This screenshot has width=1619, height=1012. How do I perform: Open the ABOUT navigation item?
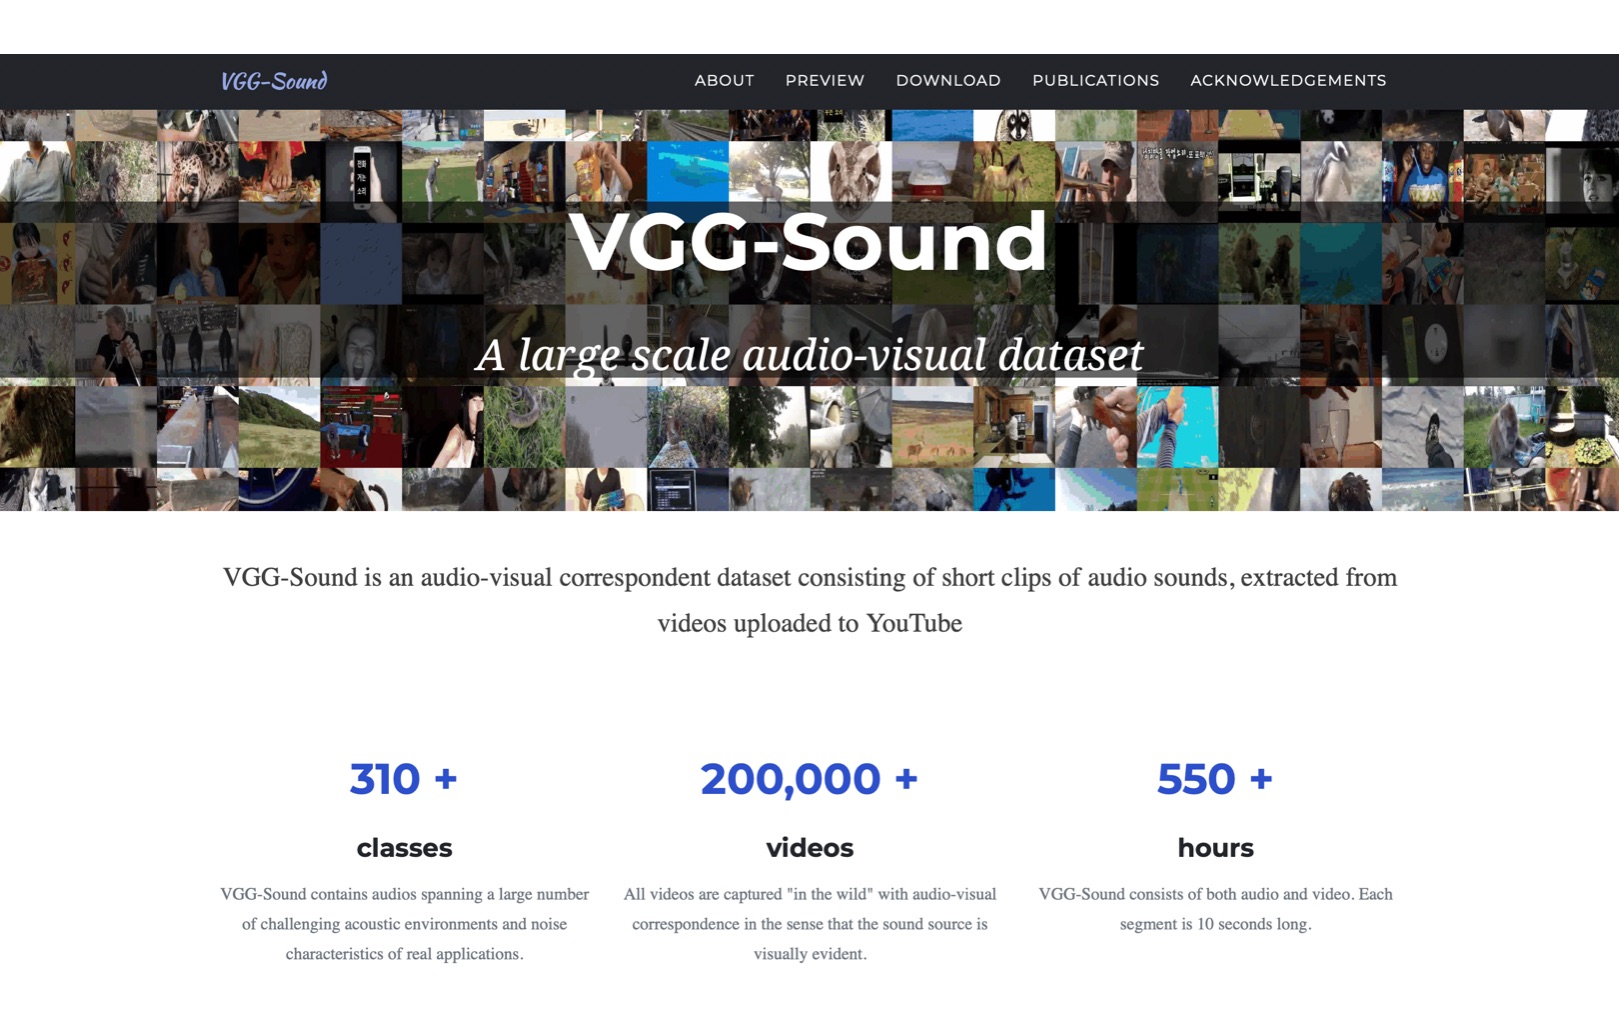tap(724, 81)
